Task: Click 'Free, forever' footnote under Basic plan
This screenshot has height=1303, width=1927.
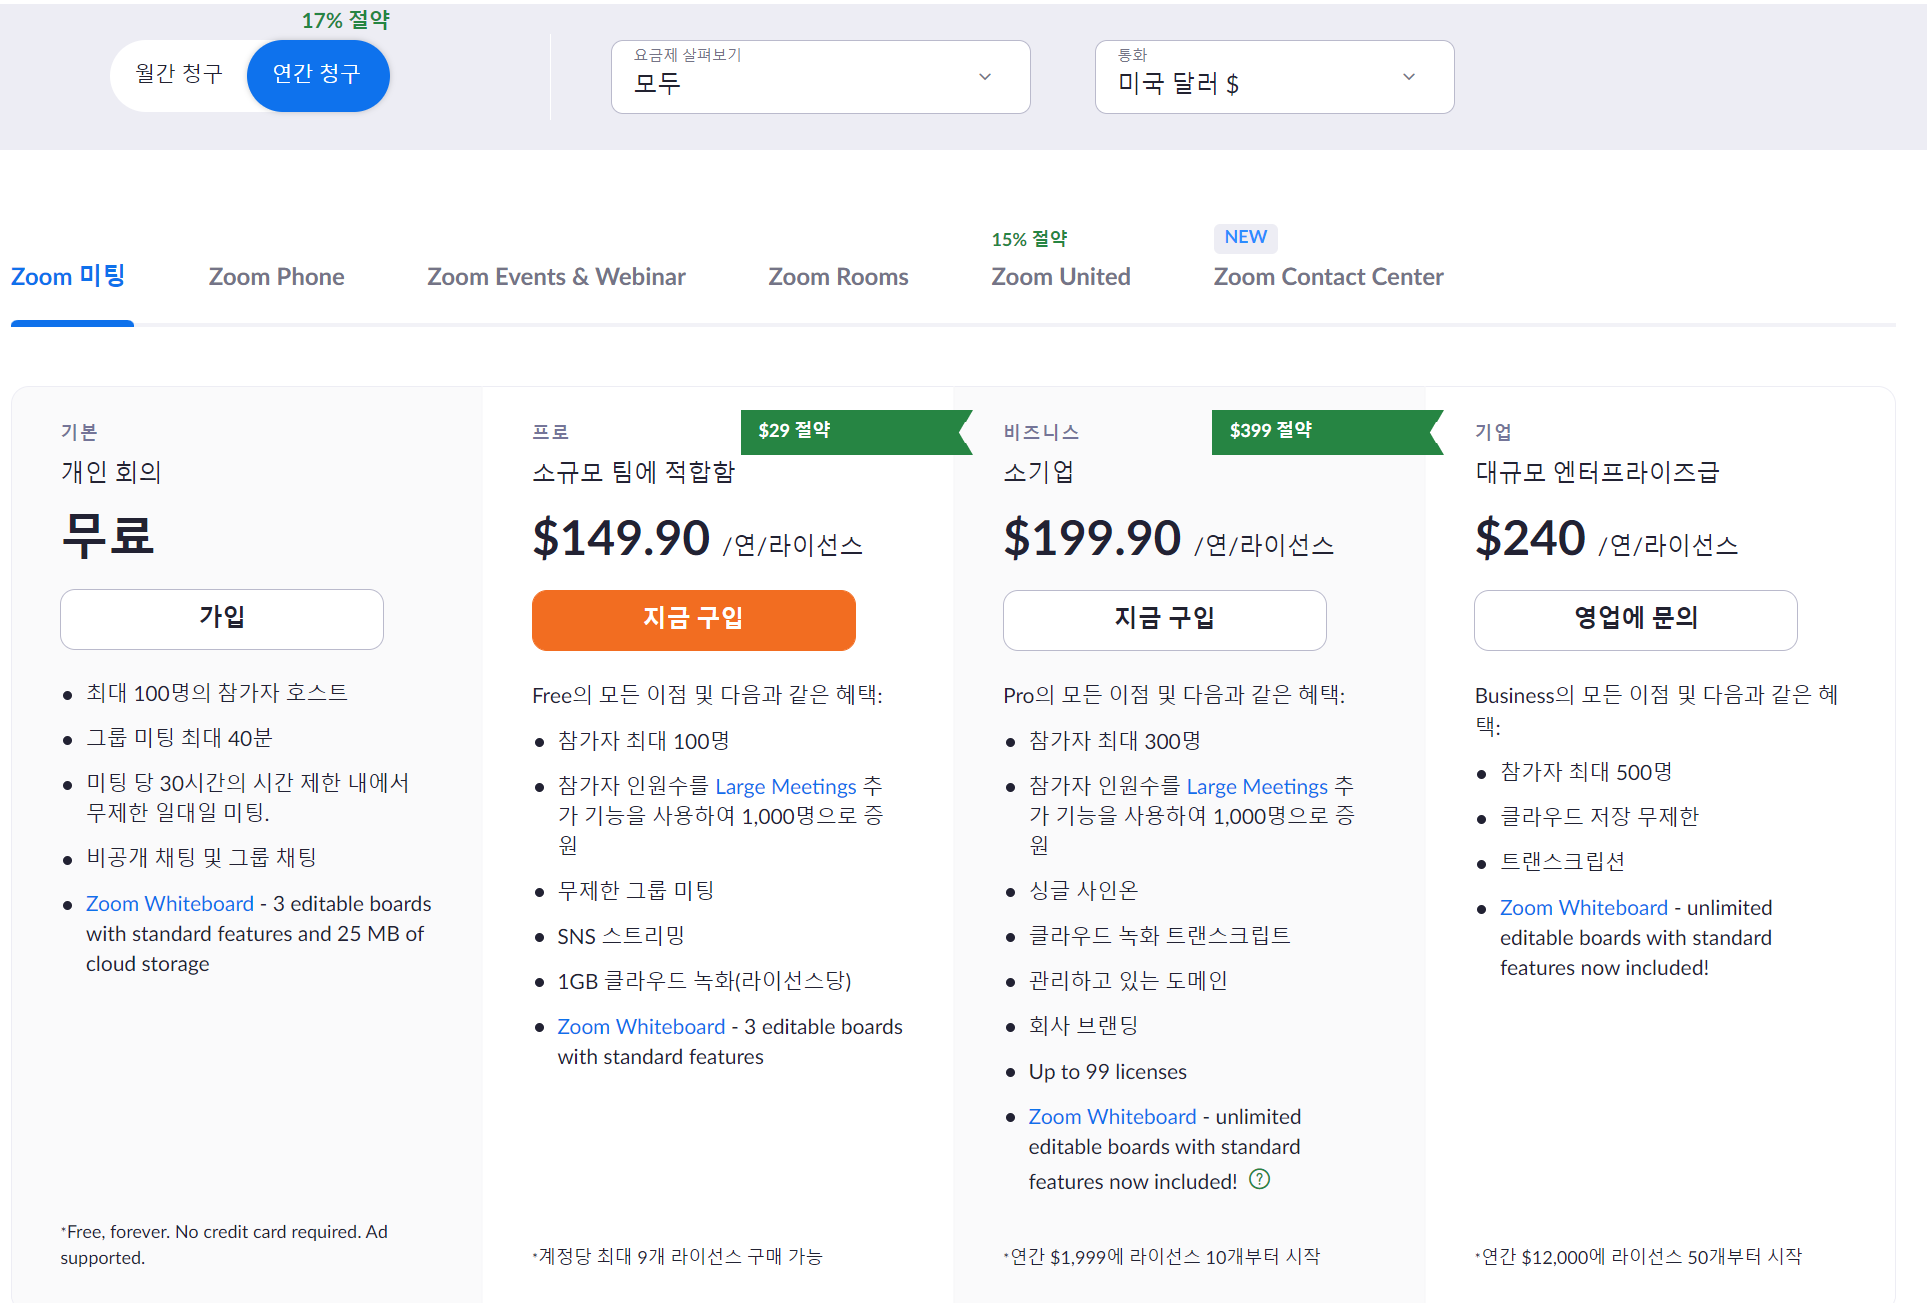Action: (224, 1245)
